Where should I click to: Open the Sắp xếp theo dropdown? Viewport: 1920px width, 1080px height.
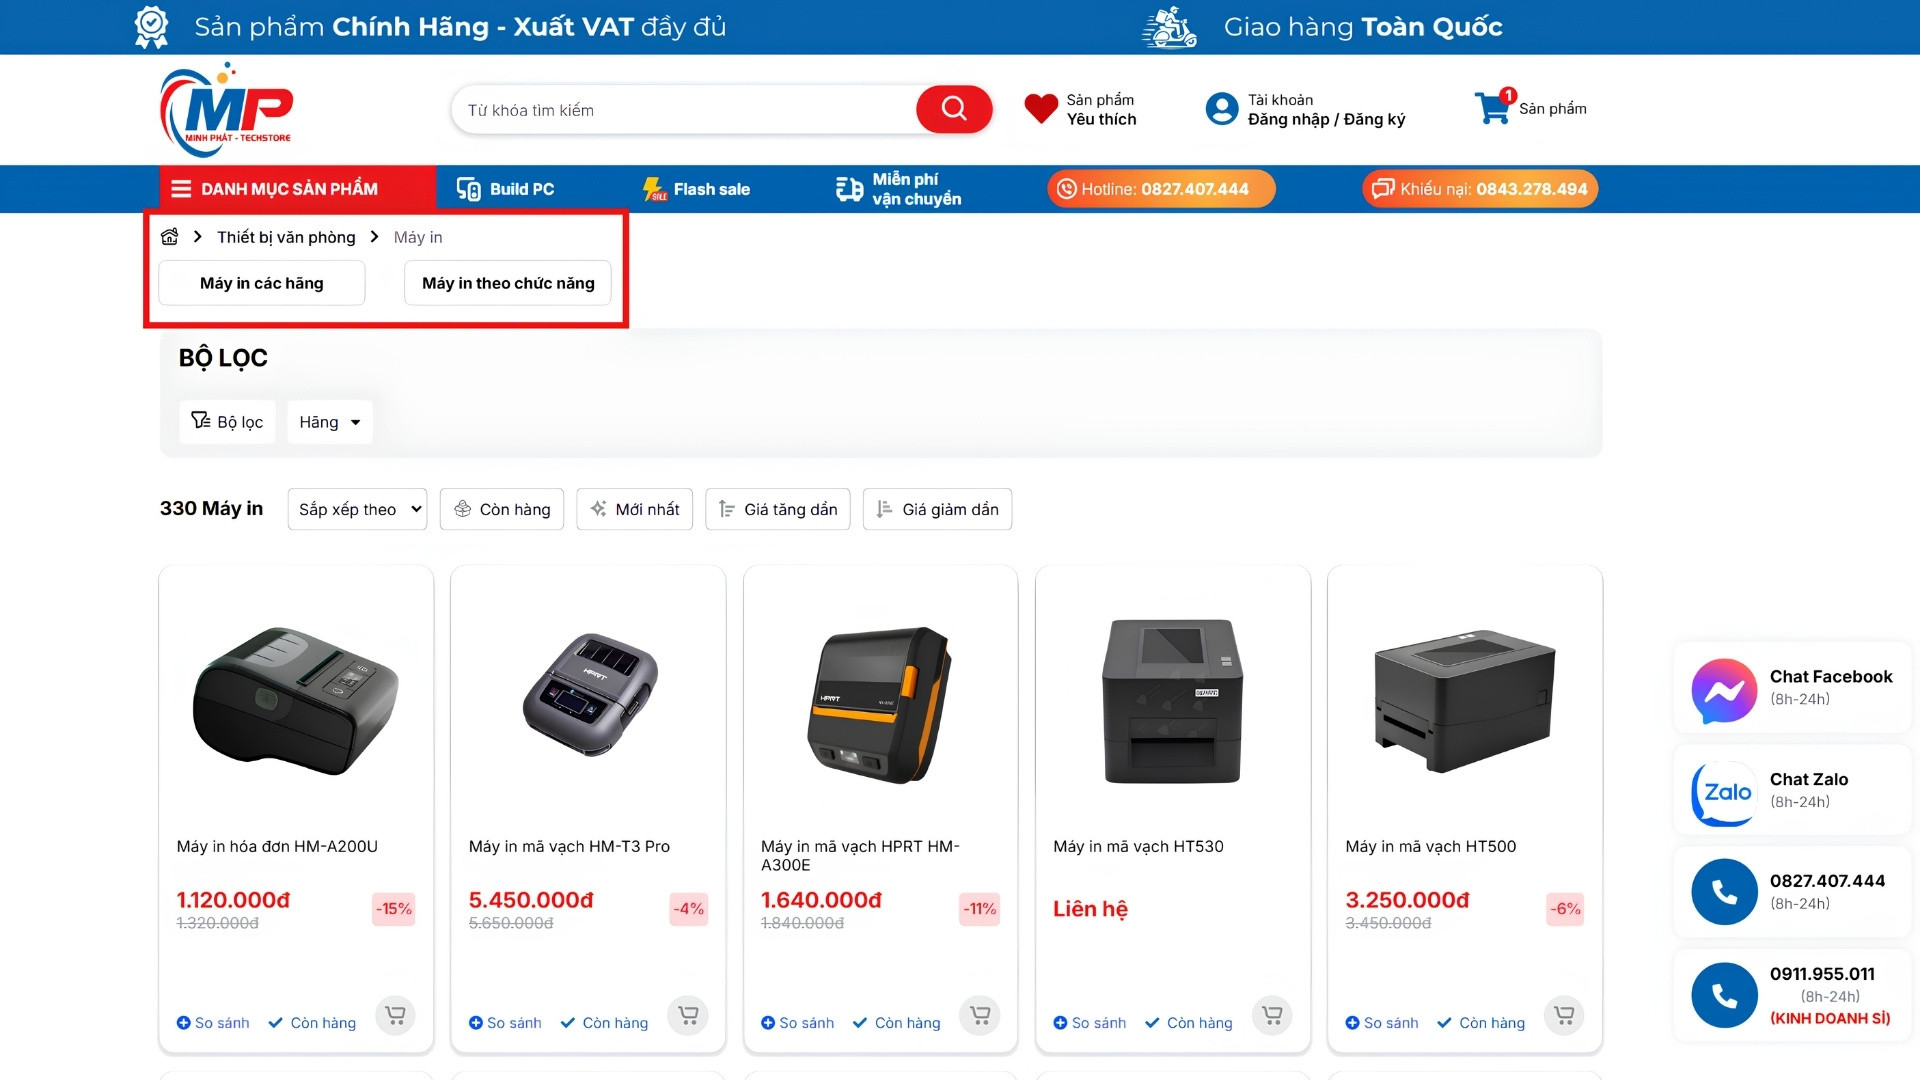point(357,509)
